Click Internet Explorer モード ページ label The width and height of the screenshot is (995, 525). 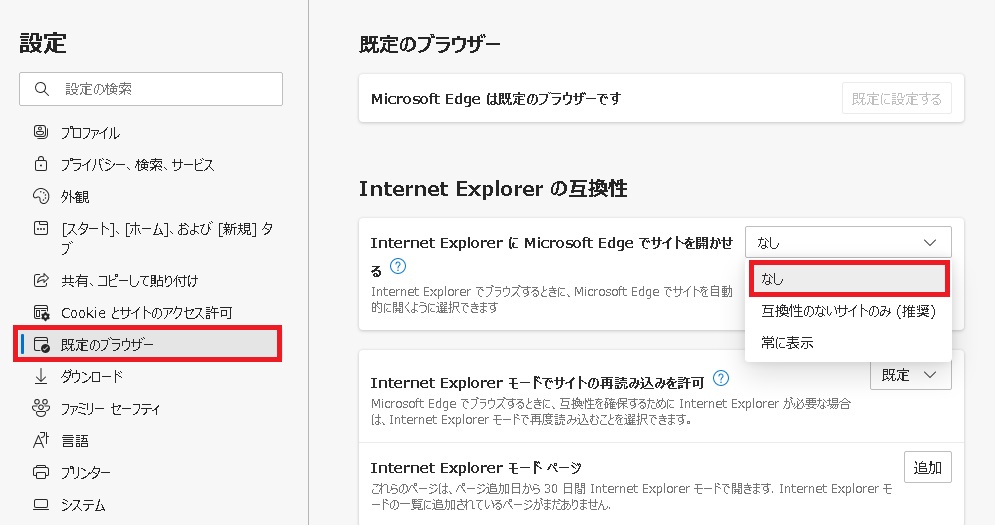click(476, 468)
